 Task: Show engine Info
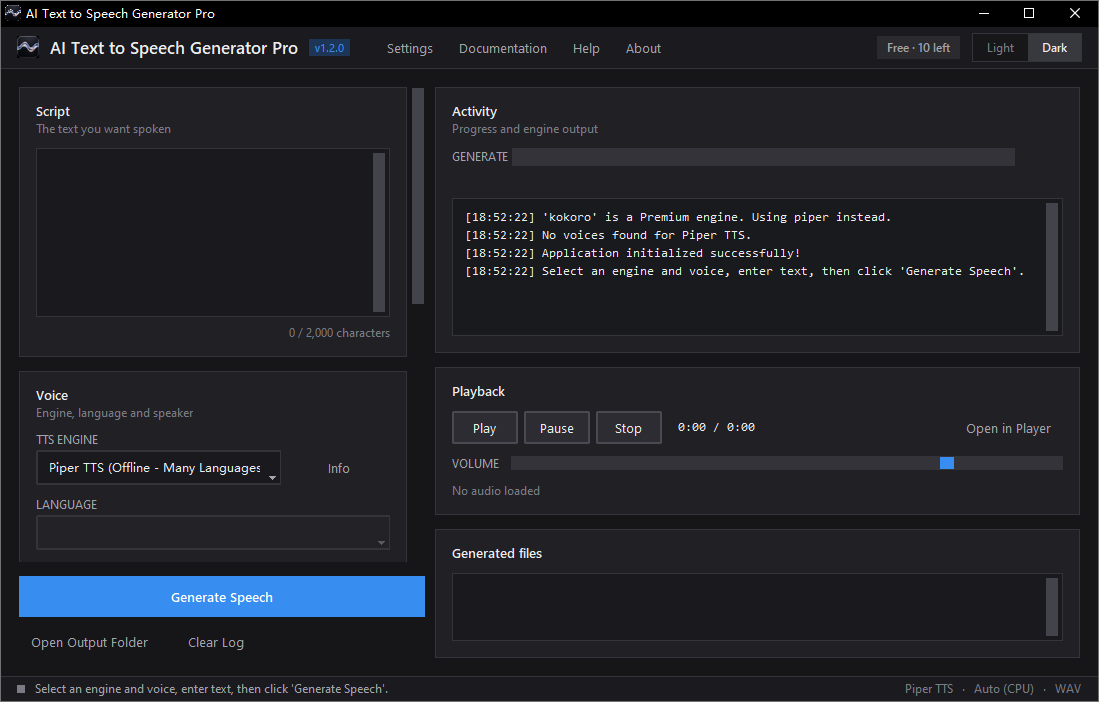339,469
